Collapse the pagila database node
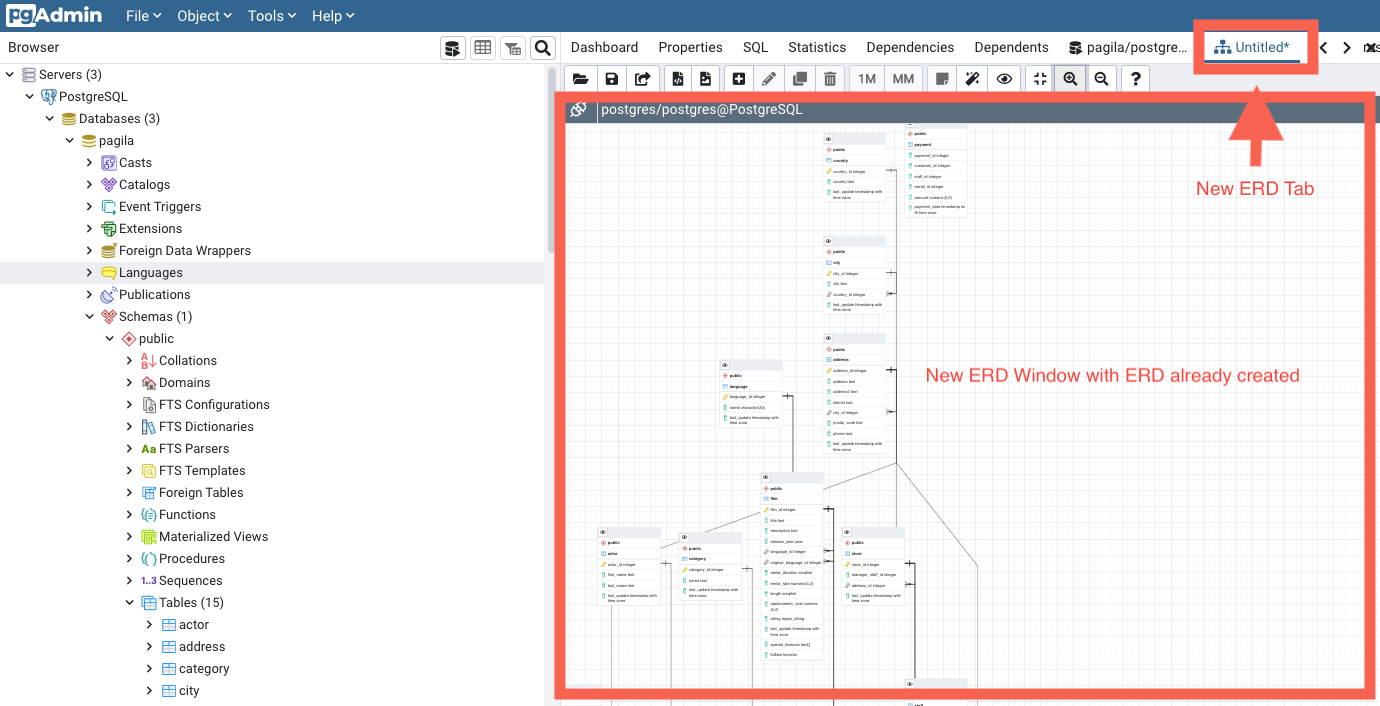 (x=69, y=140)
